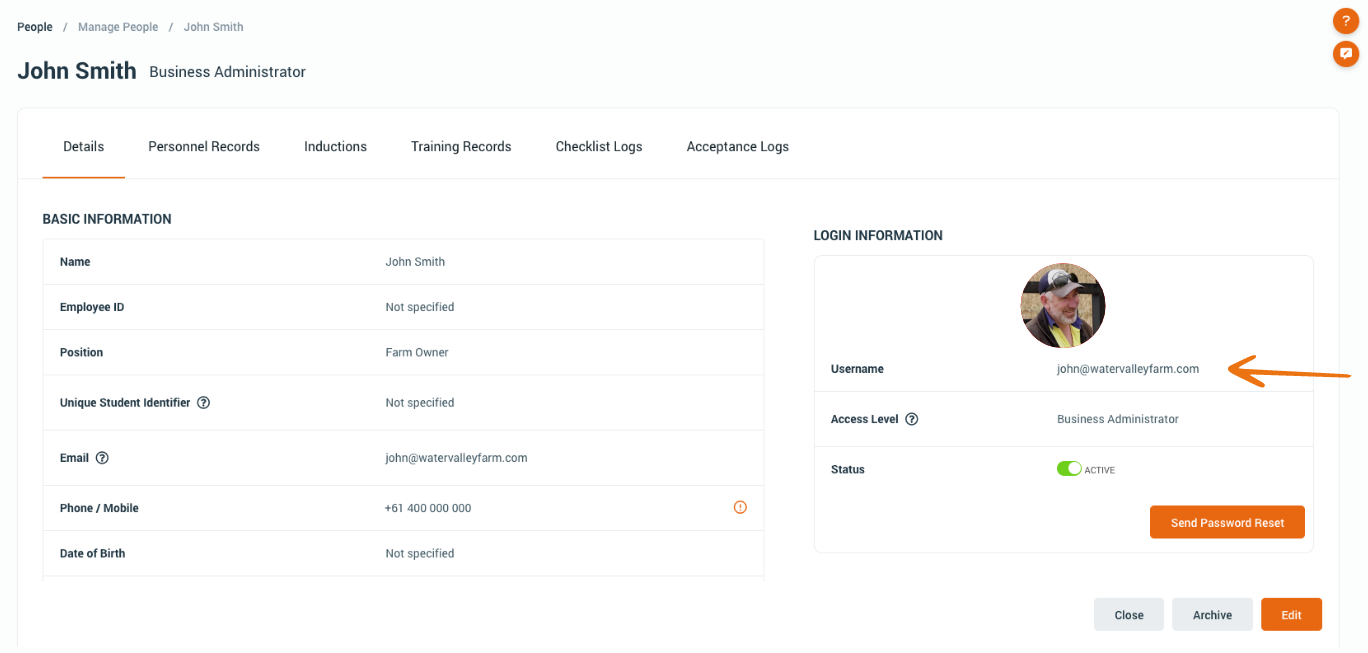Image resolution: width=1368 pixels, height=653 pixels.
Task: Navigate to People breadcrumb link
Action: click(x=35, y=27)
